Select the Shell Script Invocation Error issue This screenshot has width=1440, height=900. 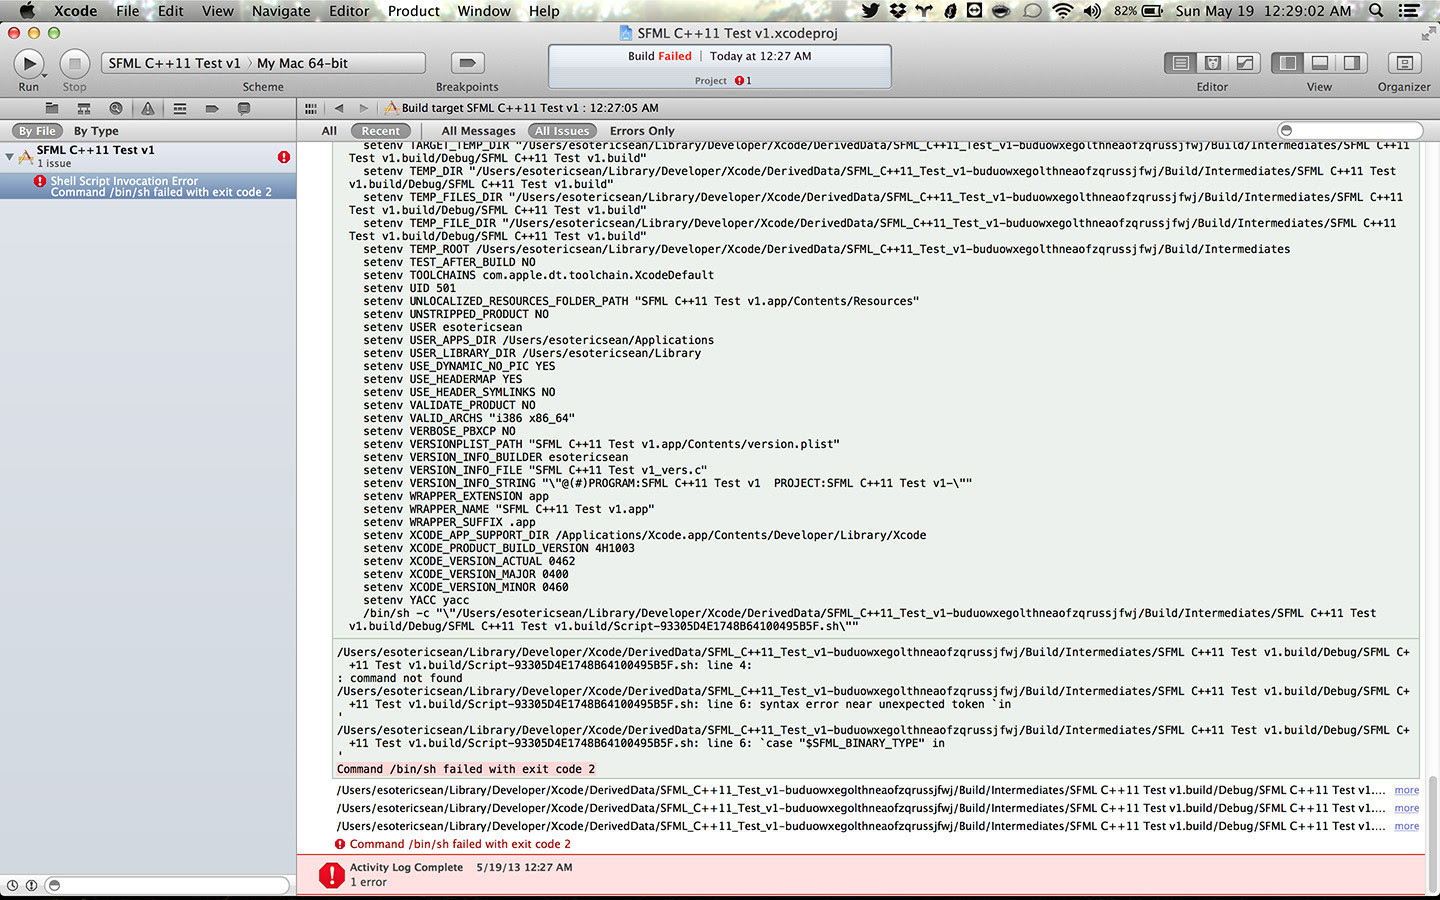(x=148, y=186)
